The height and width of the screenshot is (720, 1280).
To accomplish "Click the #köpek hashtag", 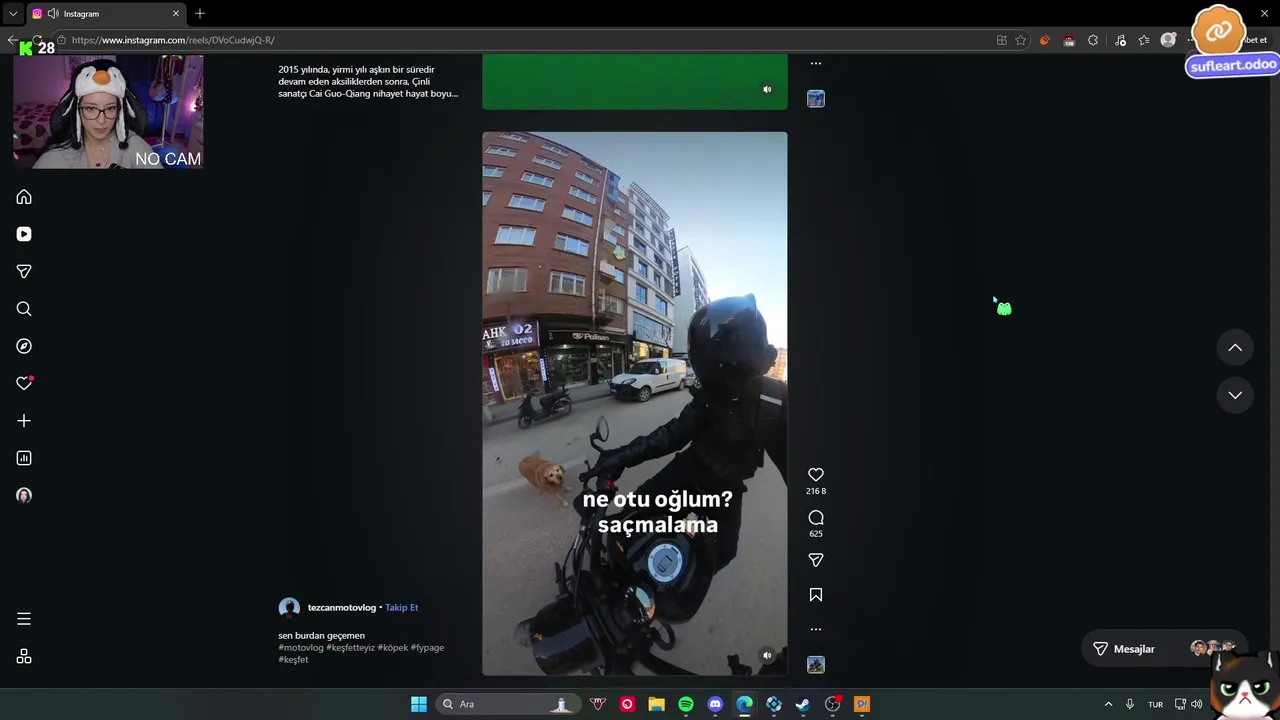I will pos(393,647).
